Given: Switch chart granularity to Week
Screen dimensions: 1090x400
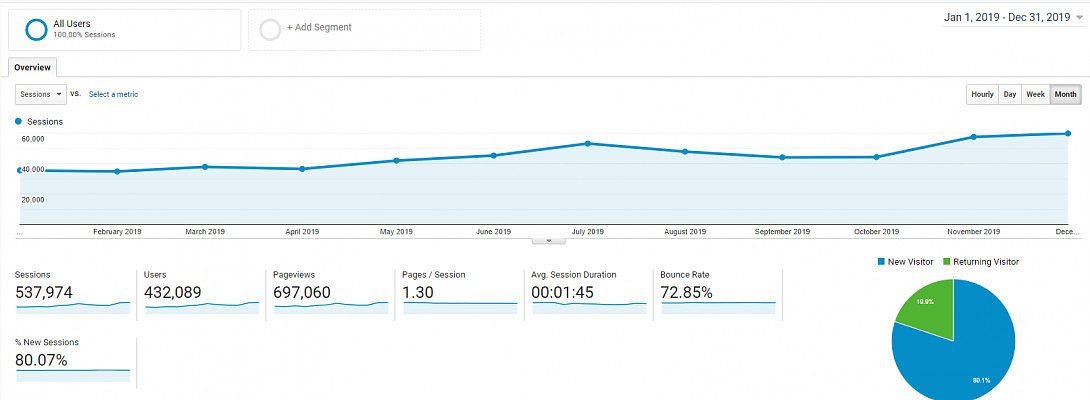Looking at the screenshot, I should [1035, 94].
